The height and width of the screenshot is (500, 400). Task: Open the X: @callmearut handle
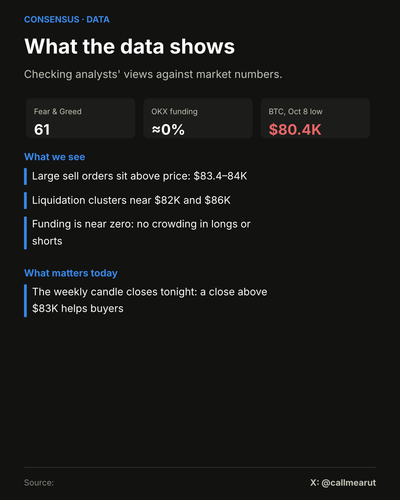click(x=343, y=483)
